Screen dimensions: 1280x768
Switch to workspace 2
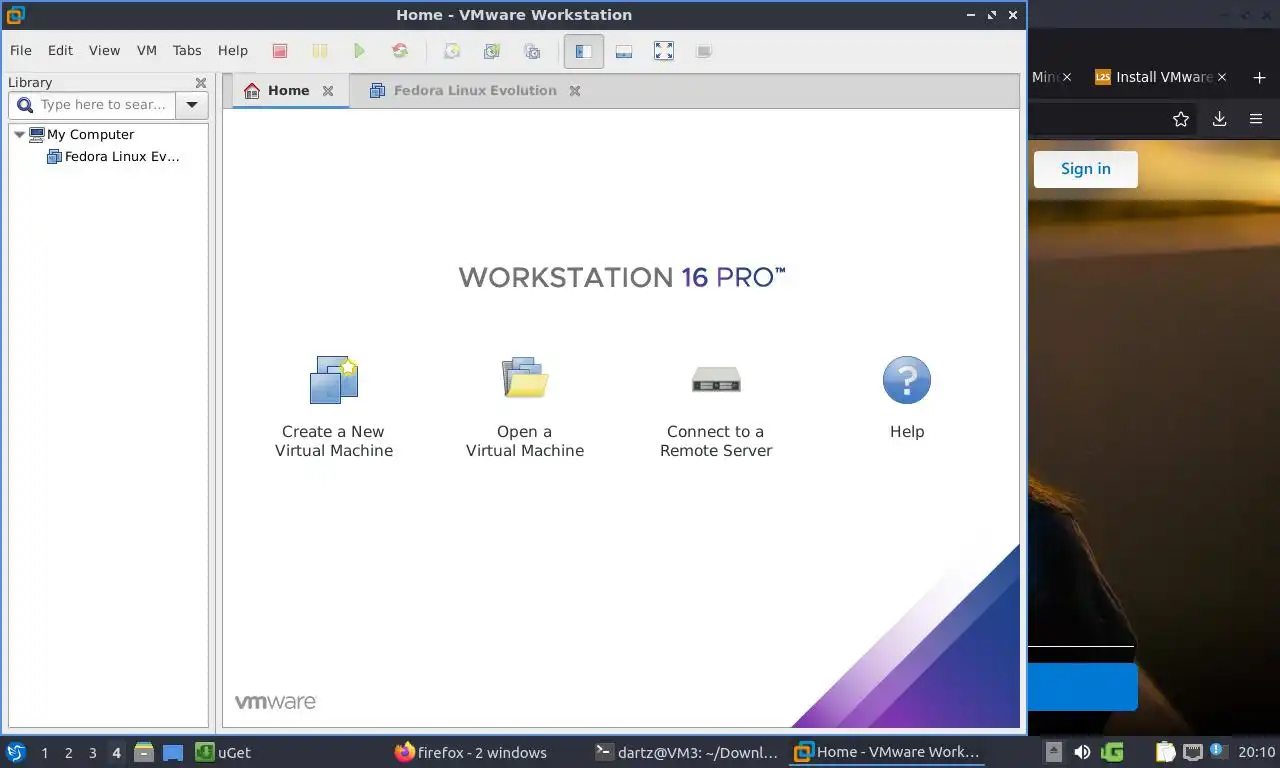coord(68,753)
